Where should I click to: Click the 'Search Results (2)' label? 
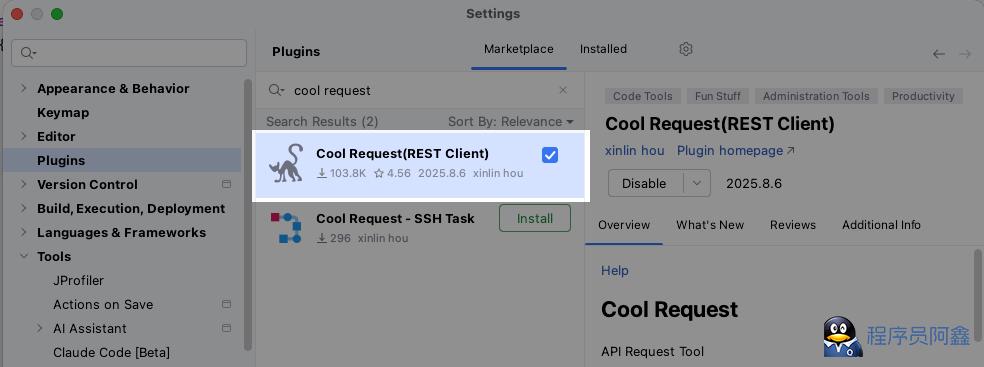(322, 122)
